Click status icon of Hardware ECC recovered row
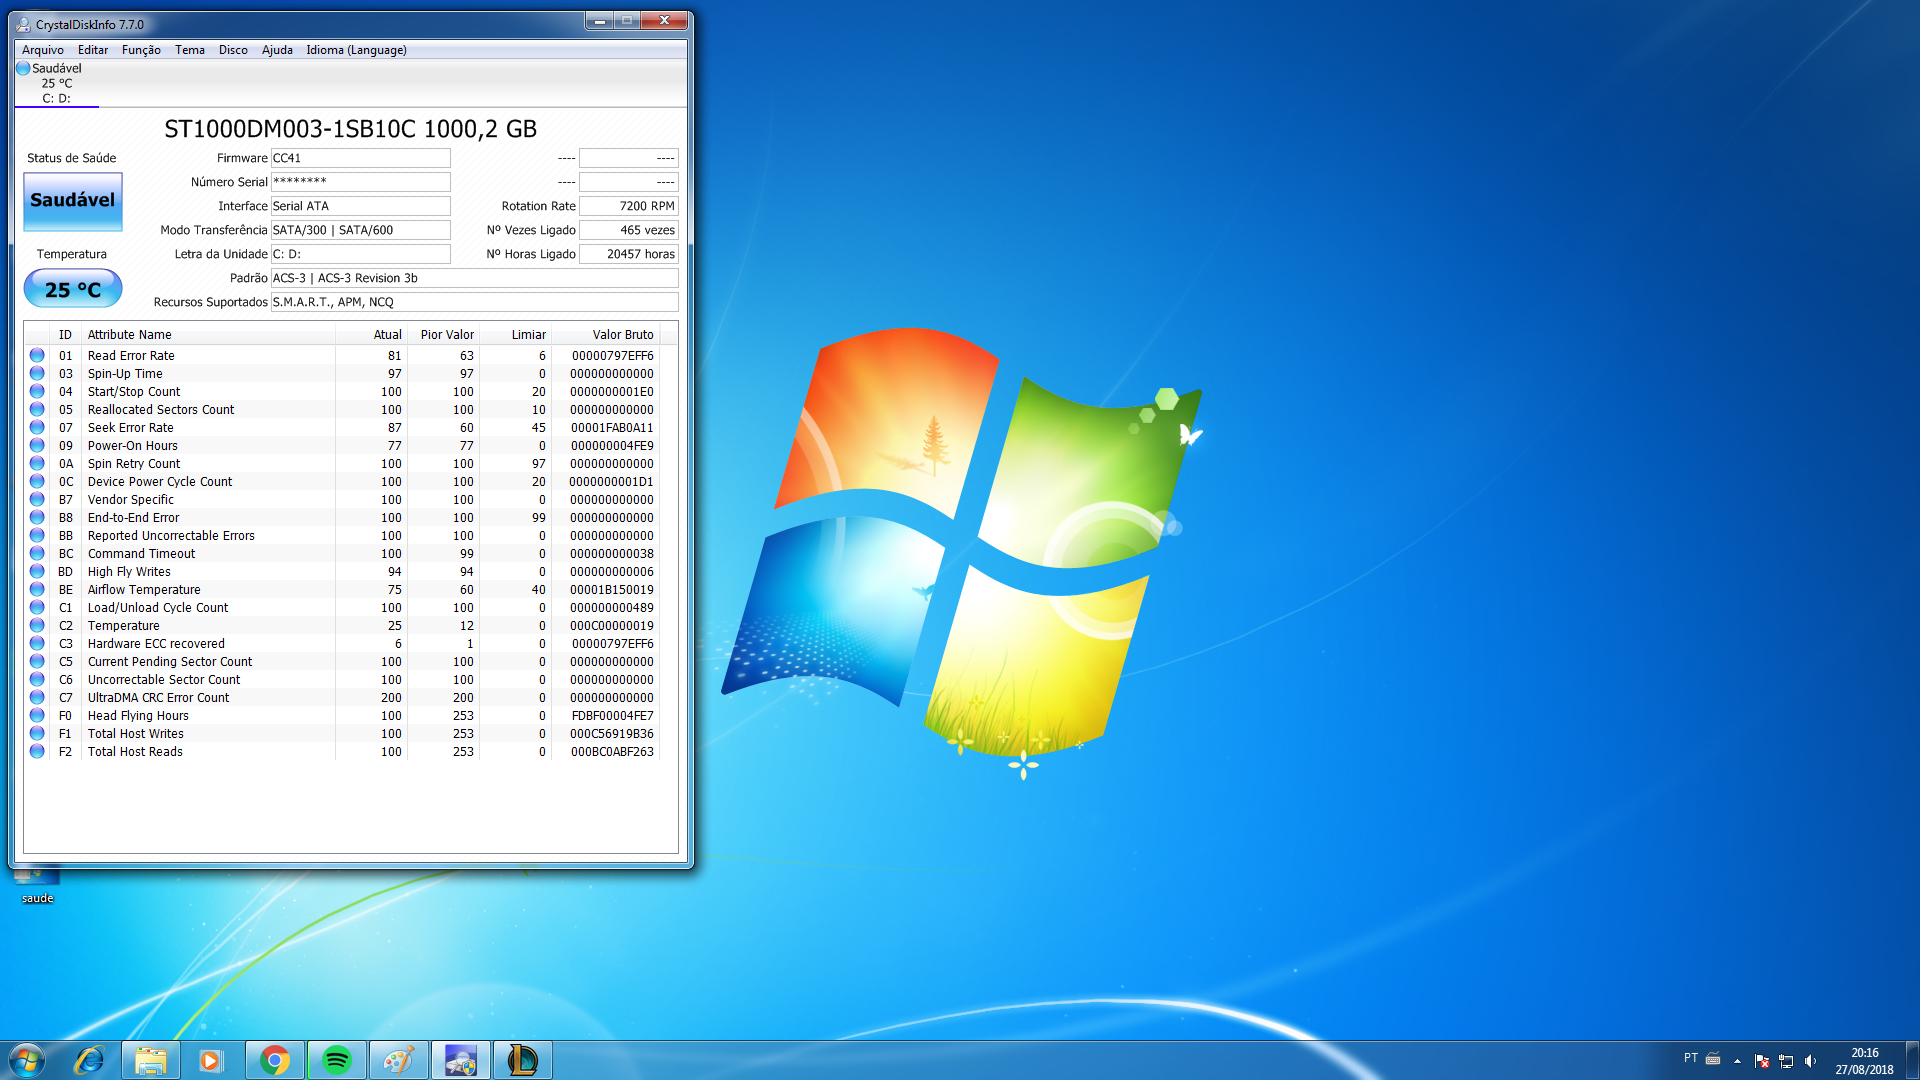This screenshot has height=1080, width=1920. pyautogui.click(x=37, y=643)
